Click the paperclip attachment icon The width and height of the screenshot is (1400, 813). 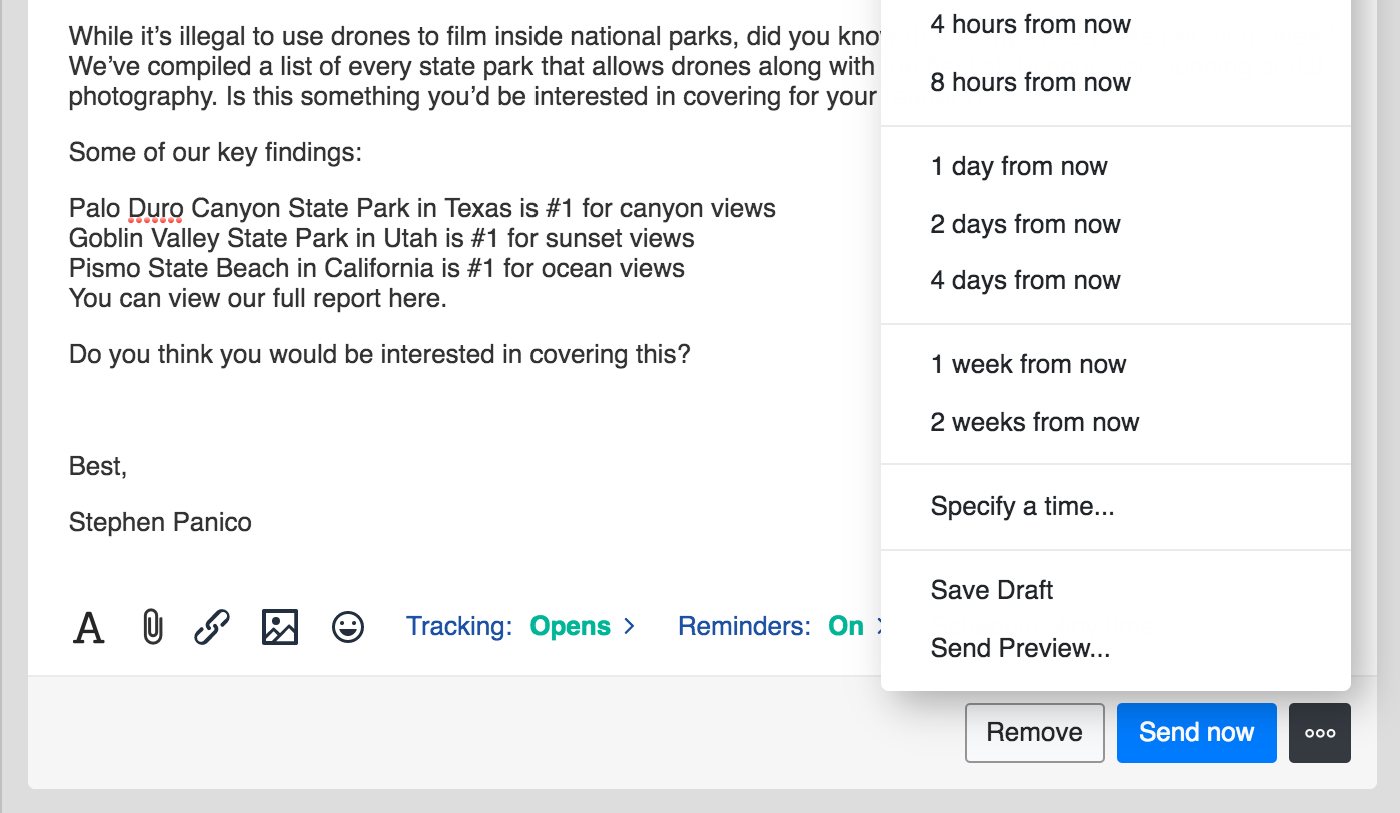click(152, 628)
